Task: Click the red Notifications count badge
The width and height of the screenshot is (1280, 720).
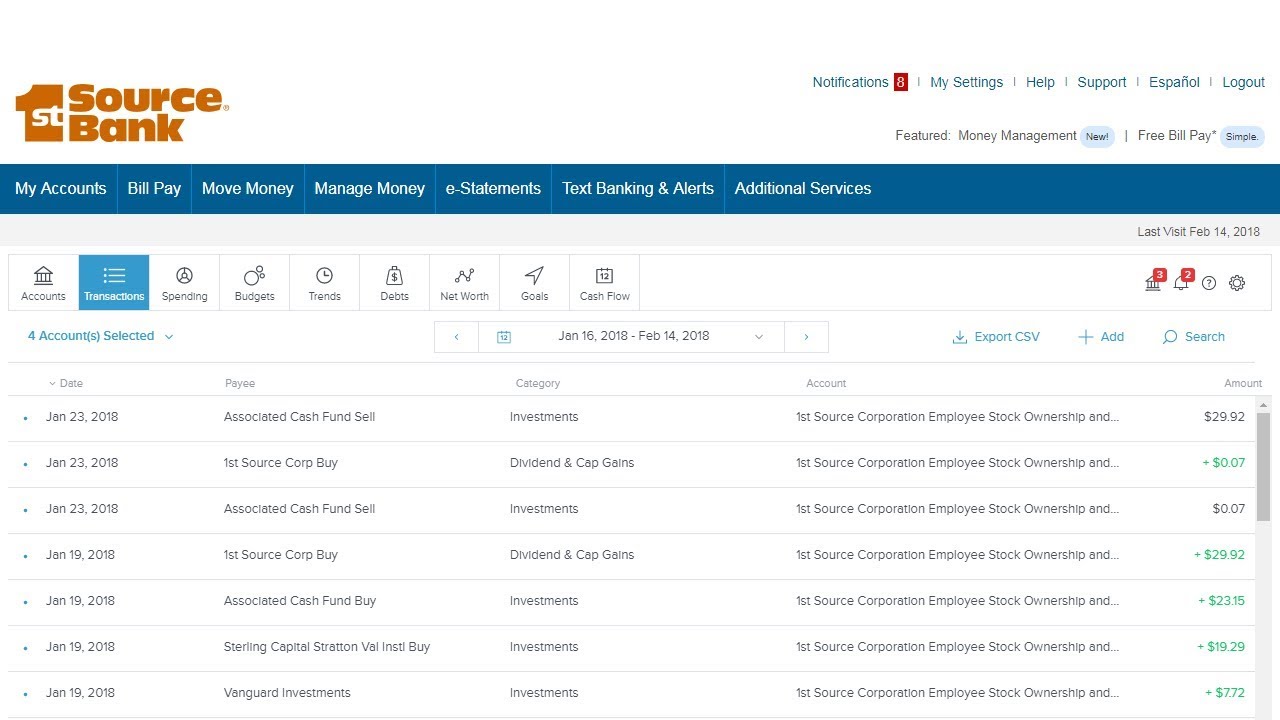Action: click(x=901, y=82)
